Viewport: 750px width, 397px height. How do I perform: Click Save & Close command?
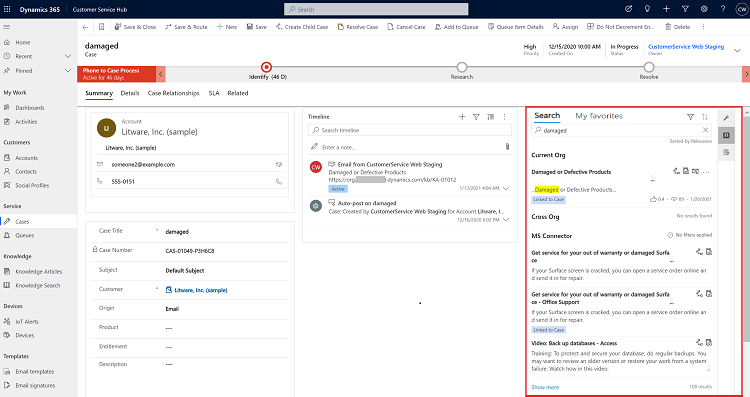135,27
